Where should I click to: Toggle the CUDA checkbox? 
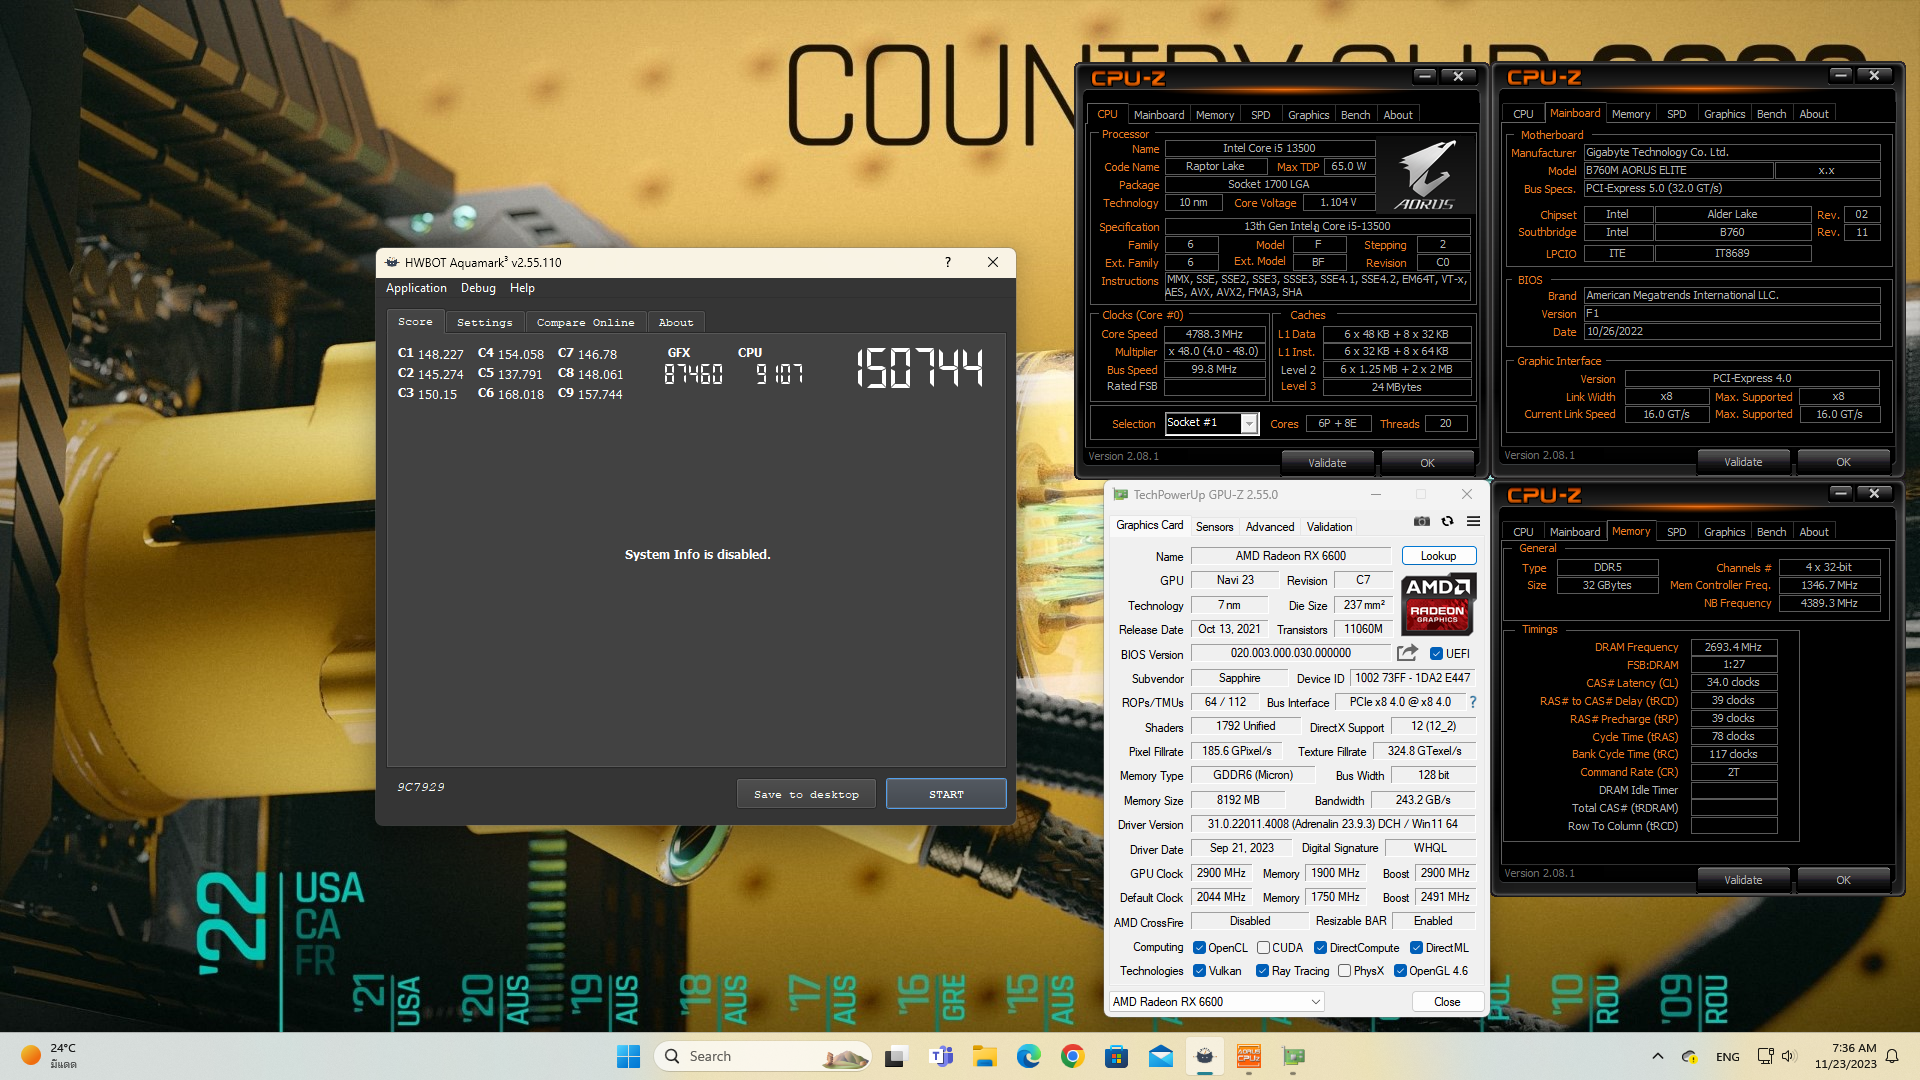1263,948
